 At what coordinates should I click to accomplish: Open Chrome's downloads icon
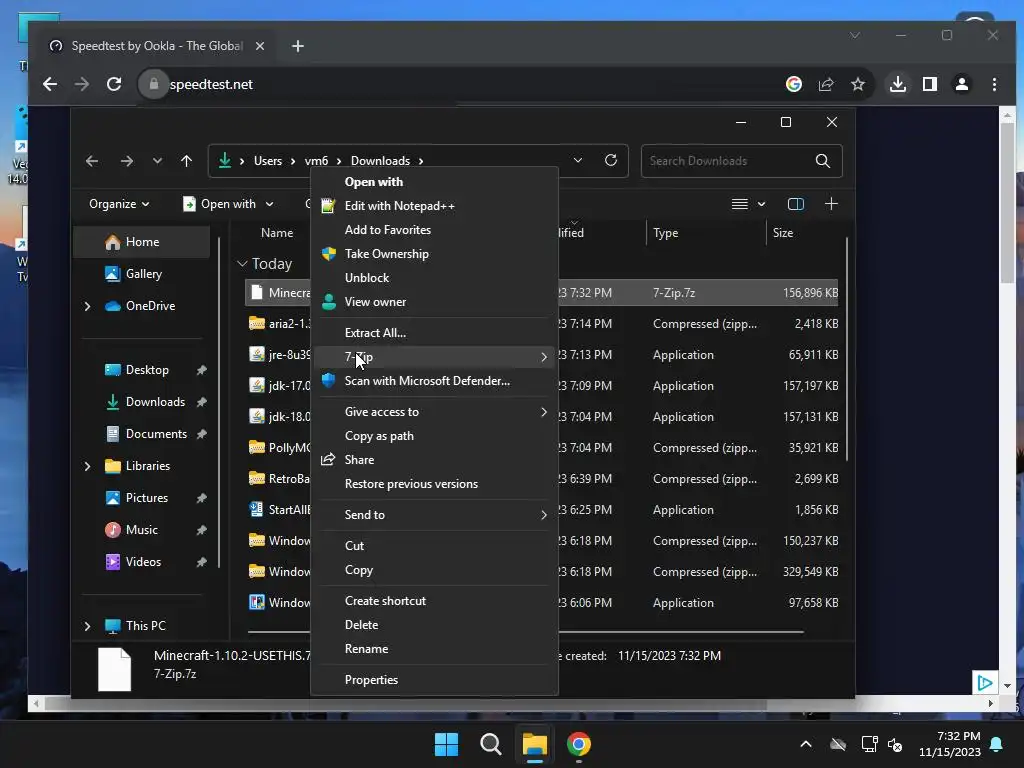pos(898,84)
